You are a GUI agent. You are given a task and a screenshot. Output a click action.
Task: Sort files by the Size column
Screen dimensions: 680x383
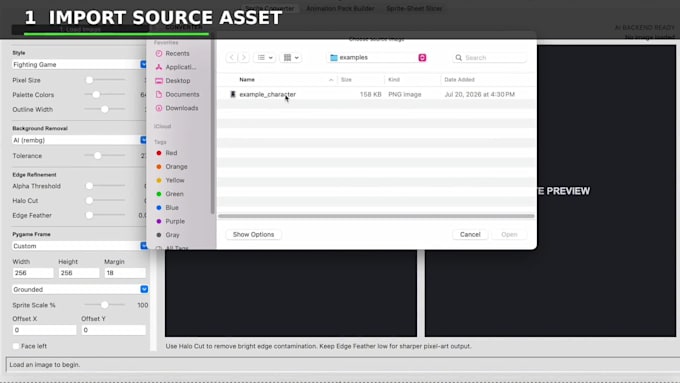tap(346, 79)
